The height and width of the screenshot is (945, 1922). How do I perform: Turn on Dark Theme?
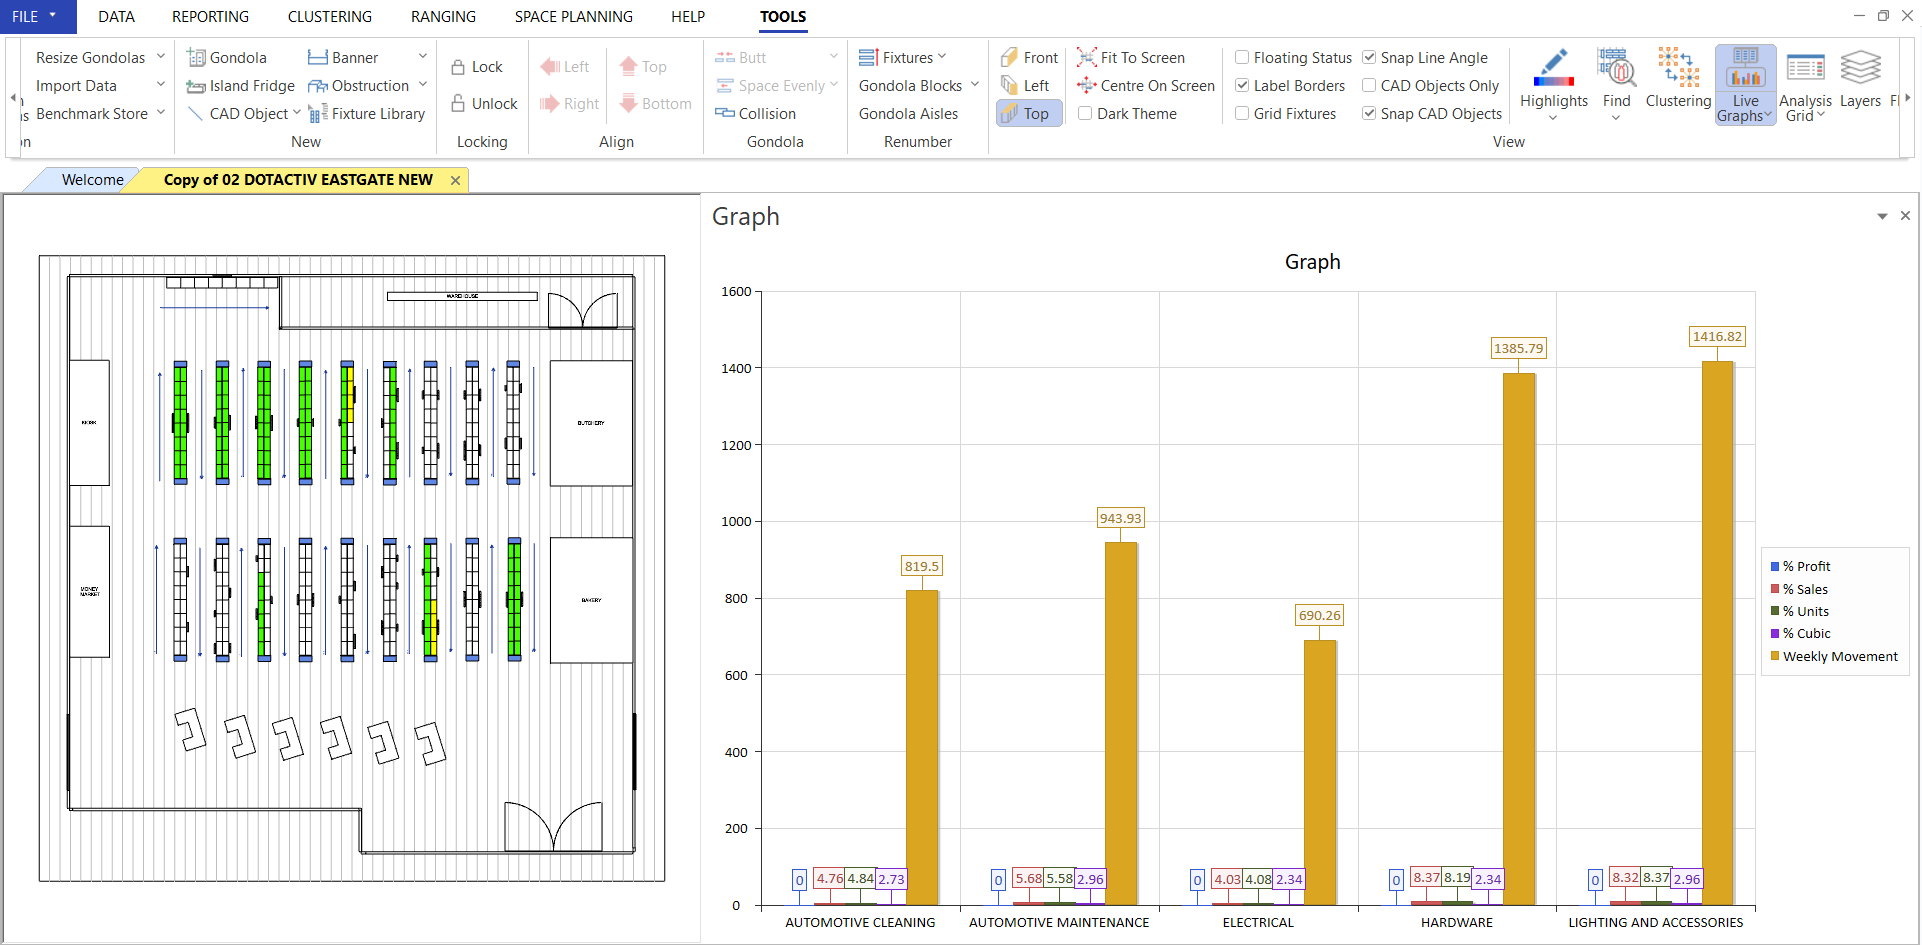[1085, 114]
